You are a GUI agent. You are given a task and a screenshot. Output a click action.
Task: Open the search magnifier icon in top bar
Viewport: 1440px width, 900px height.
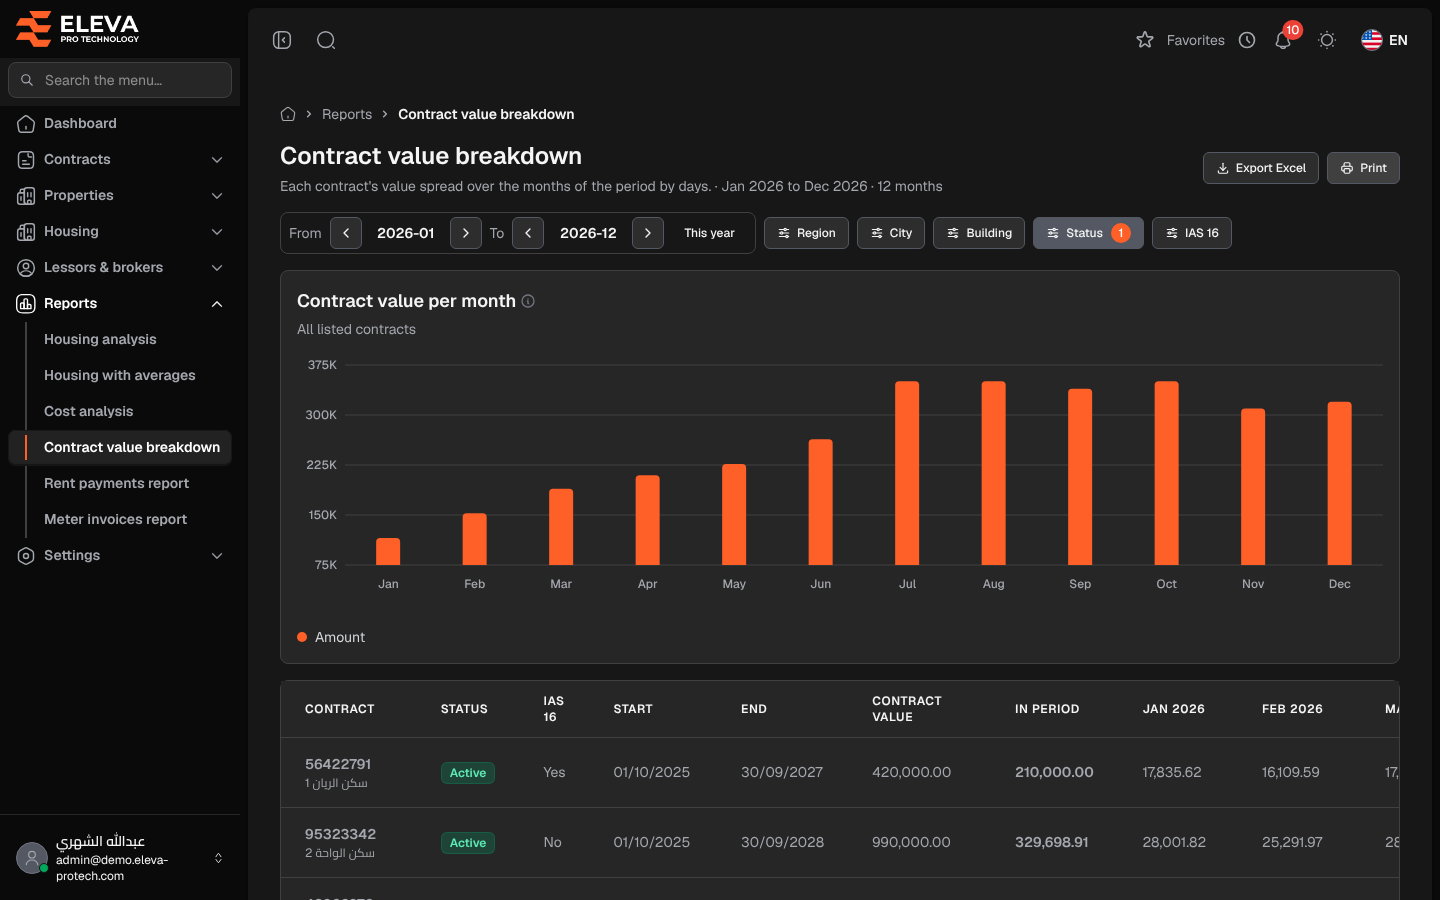[326, 40]
